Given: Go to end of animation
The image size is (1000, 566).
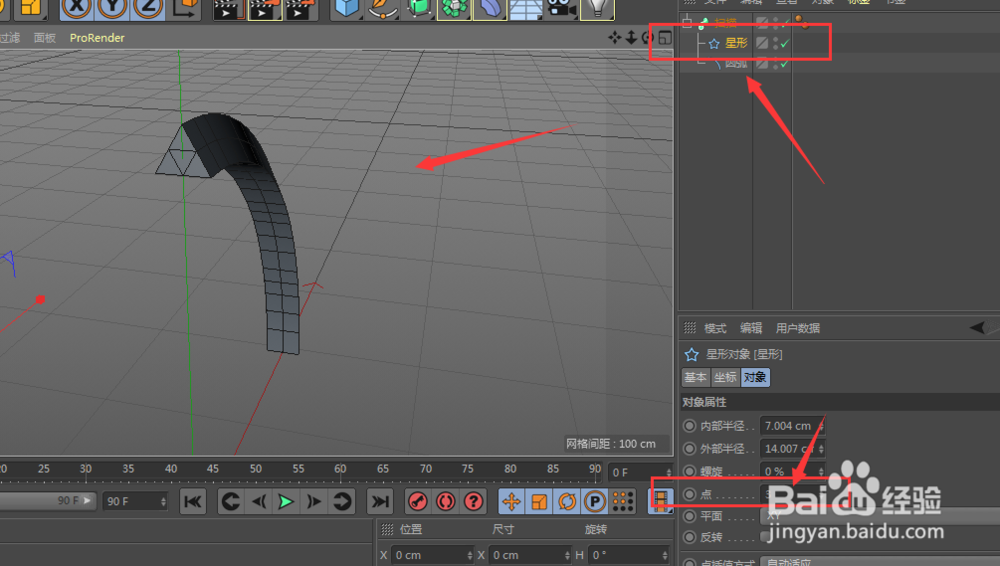Looking at the screenshot, I should click(380, 502).
